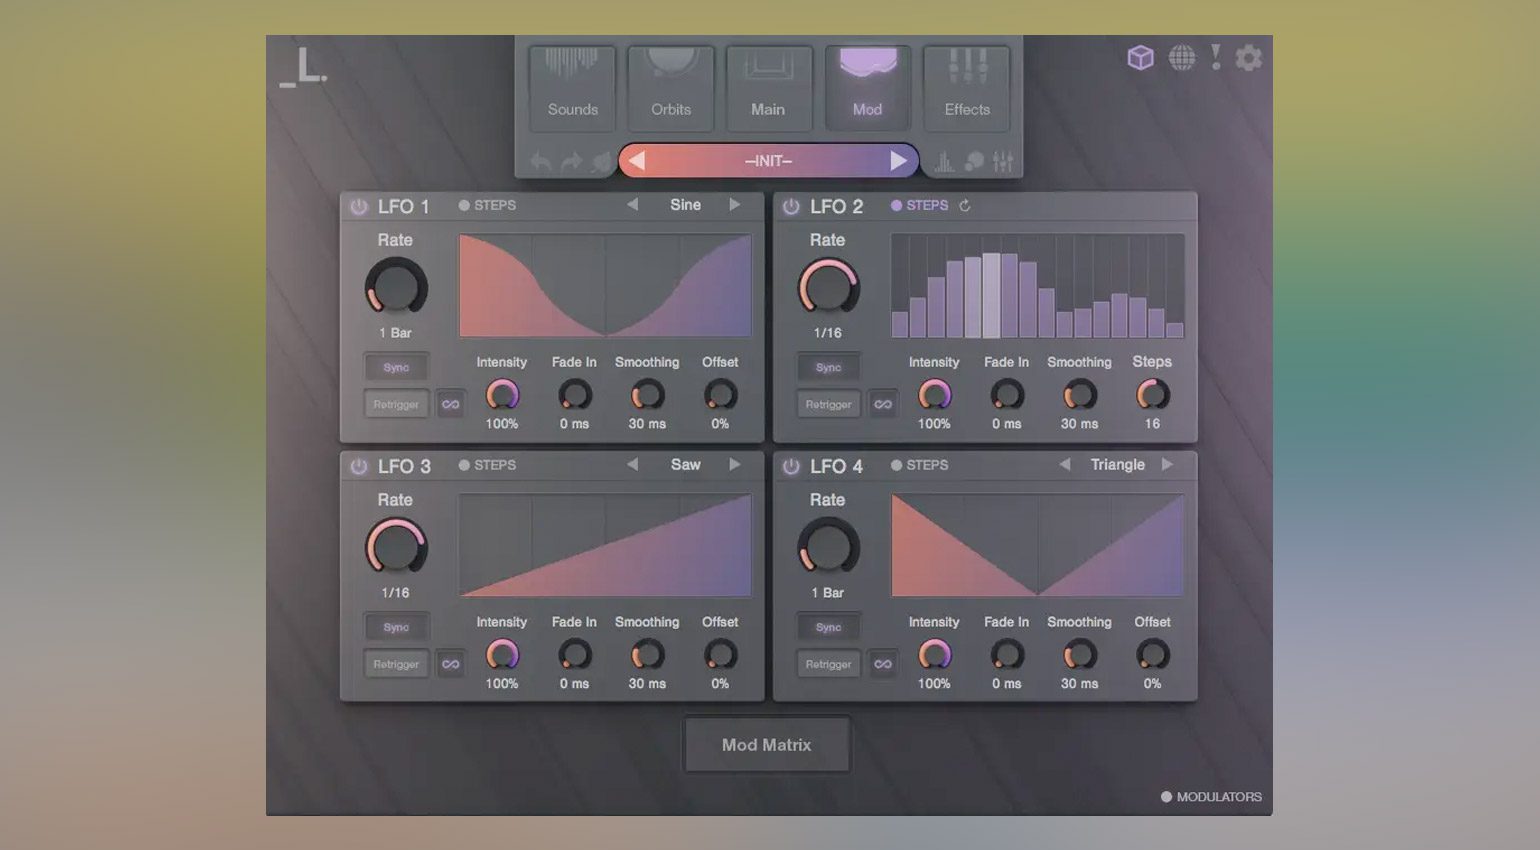
Task: Click the LFO 2 Intensity knob
Action: (934, 395)
